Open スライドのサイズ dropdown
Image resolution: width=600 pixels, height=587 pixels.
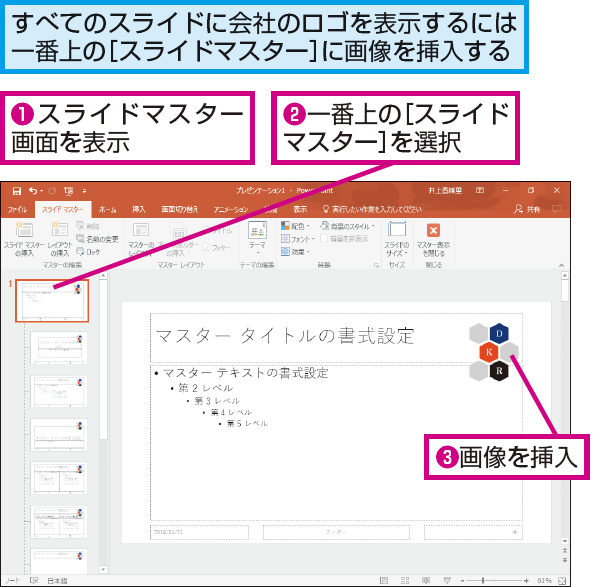point(397,239)
